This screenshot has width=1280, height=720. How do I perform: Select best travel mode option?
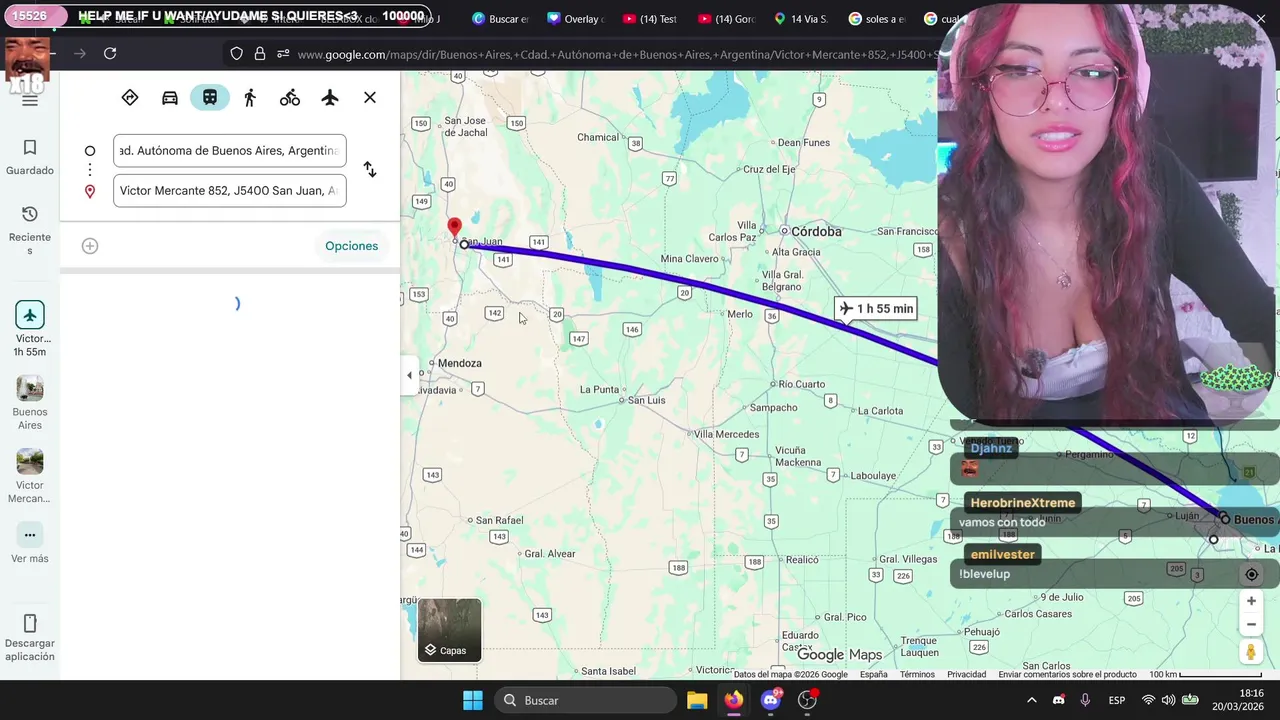coord(130,97)
